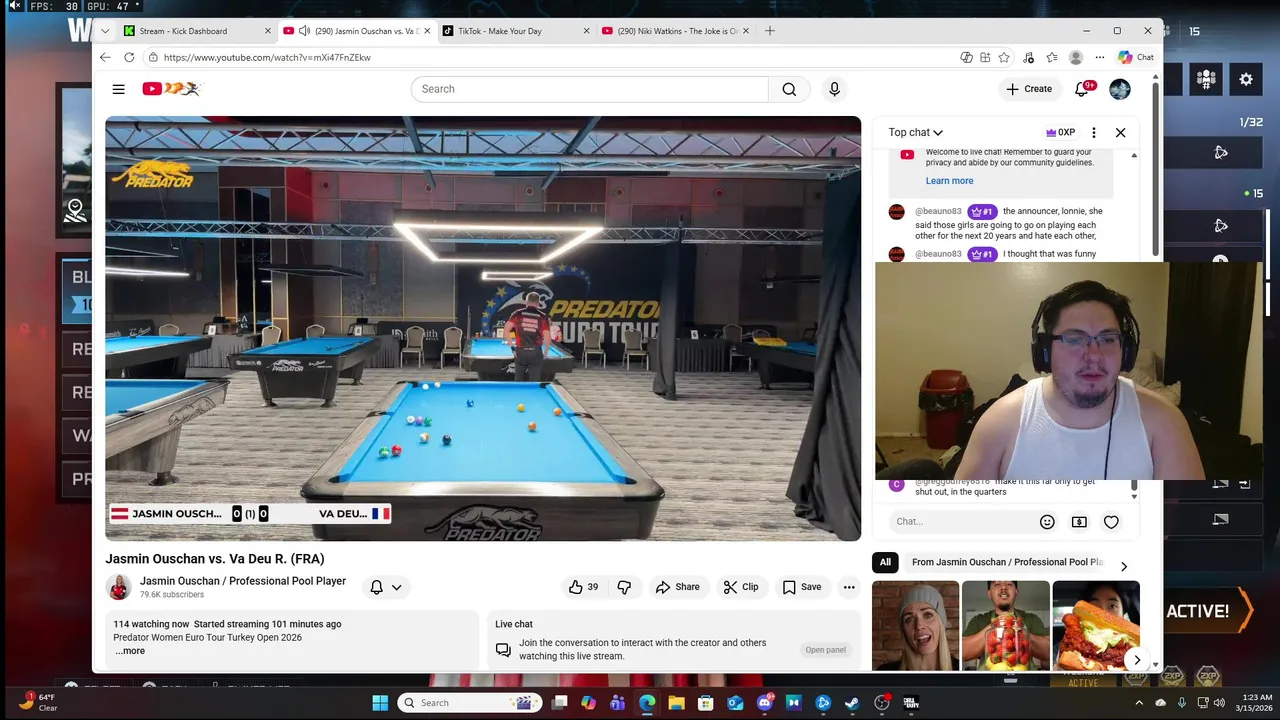Click inside the YouTube Search field

point(590,89)
